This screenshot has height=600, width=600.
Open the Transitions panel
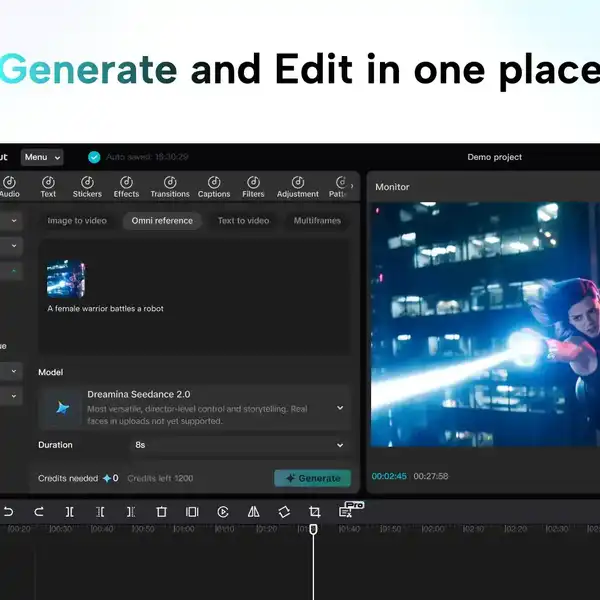170,187
